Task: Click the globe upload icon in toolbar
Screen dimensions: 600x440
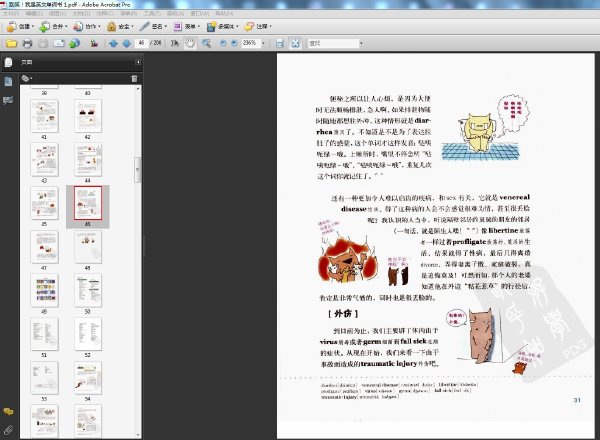Action: pyautogui.click(x=74, y=43)
